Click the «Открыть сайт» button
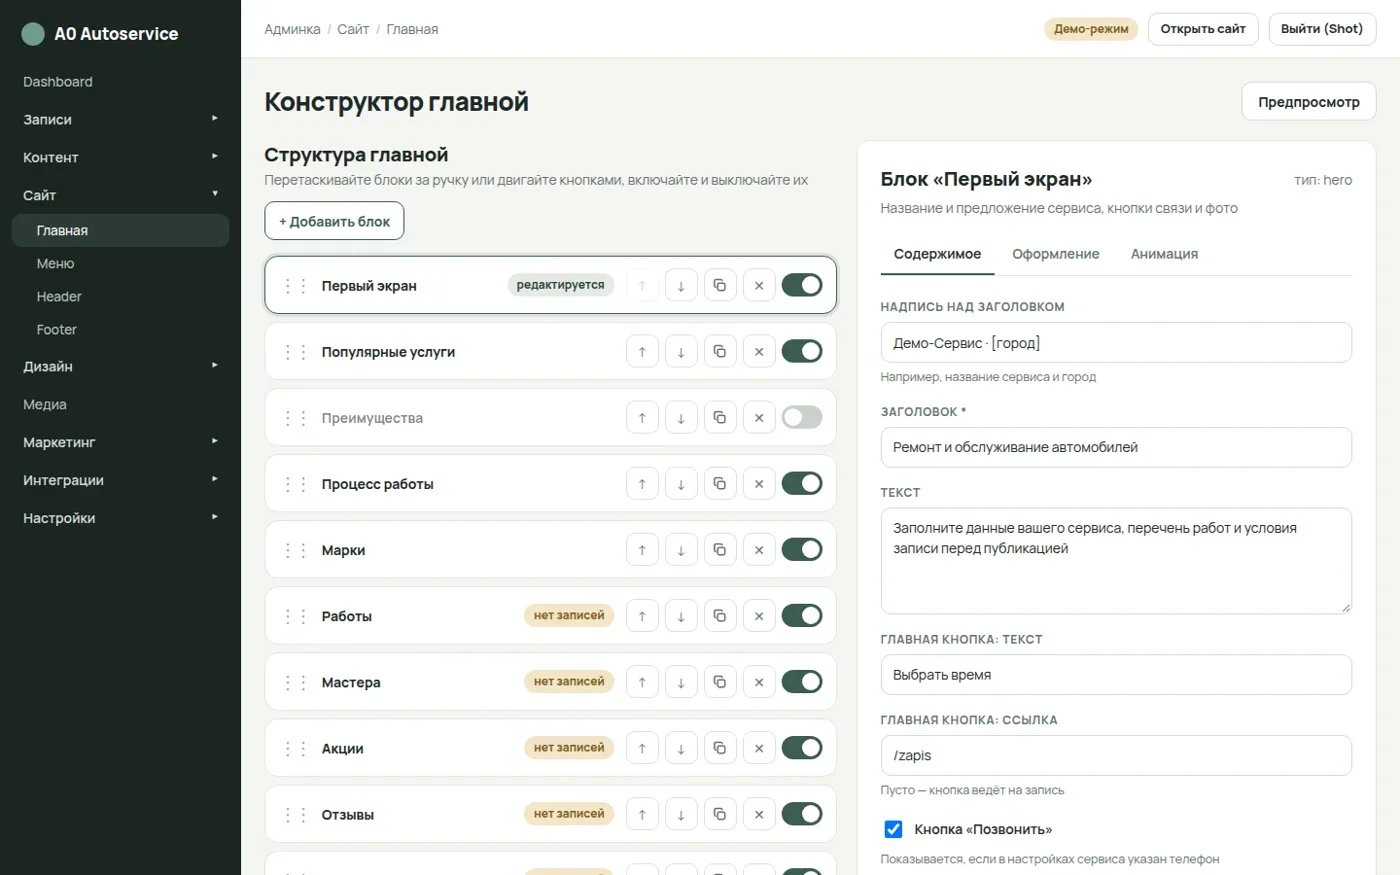This screenshot has height=875, width=1400. 1203,29
